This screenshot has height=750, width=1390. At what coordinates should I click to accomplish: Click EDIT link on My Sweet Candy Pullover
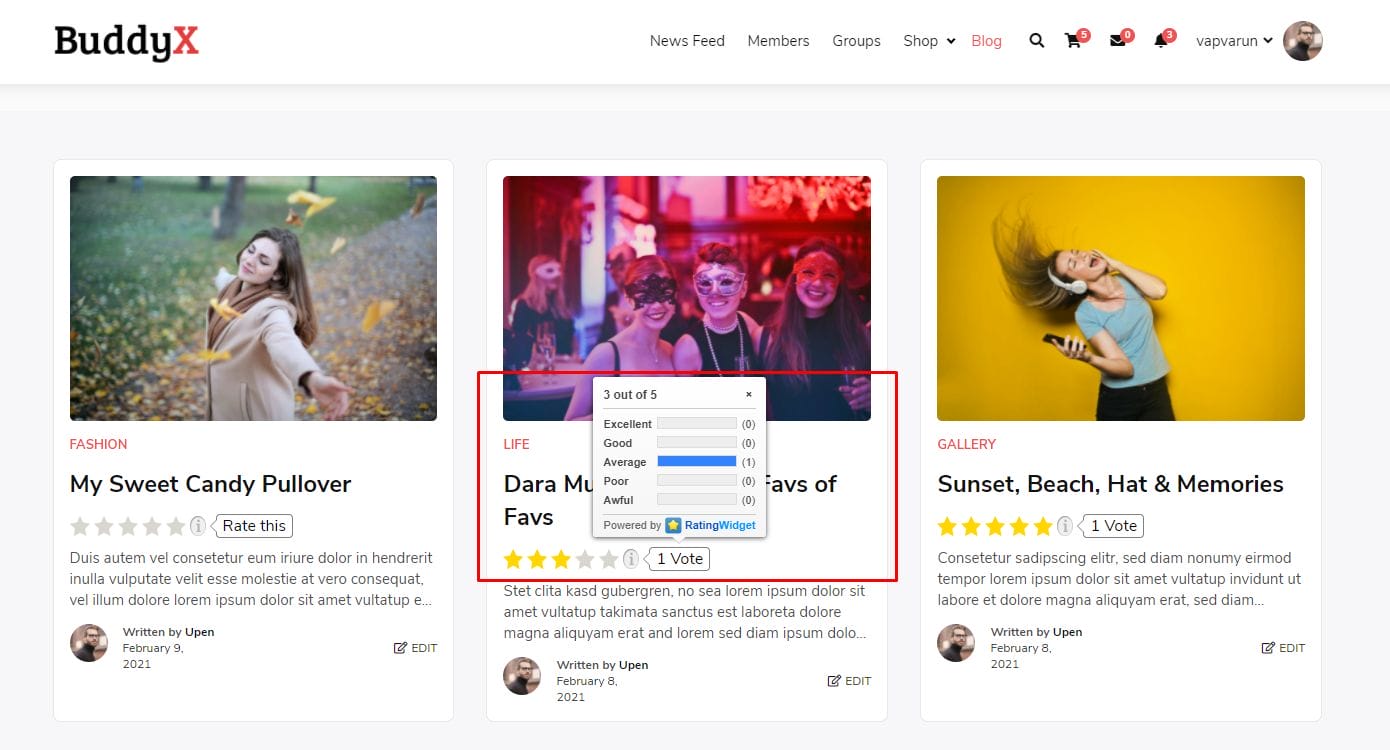pyautogui.click(x=416, y=648)
